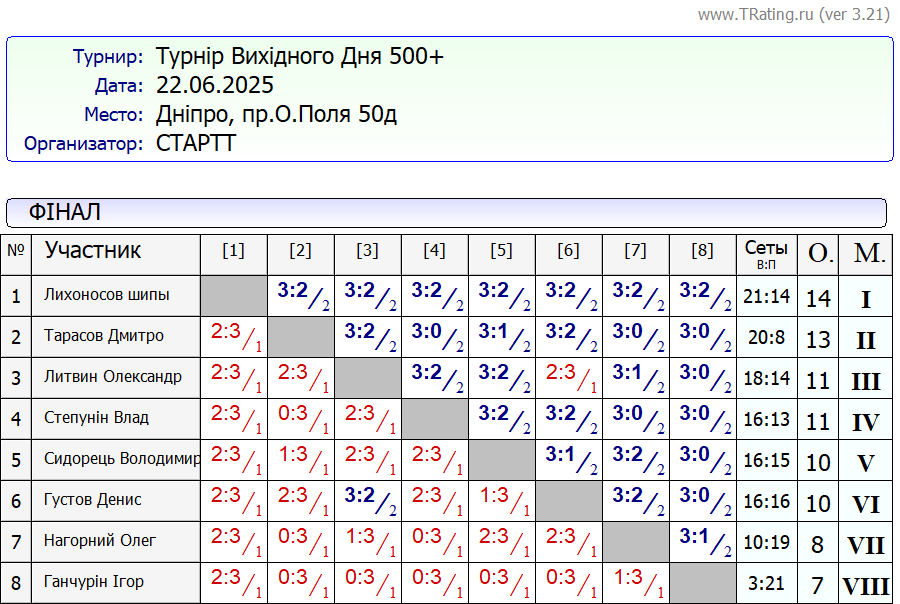Click Нагорний Олег's 3:1 win in column [8]
This screenshot has height=604, width=900.
tap(702, 540)
